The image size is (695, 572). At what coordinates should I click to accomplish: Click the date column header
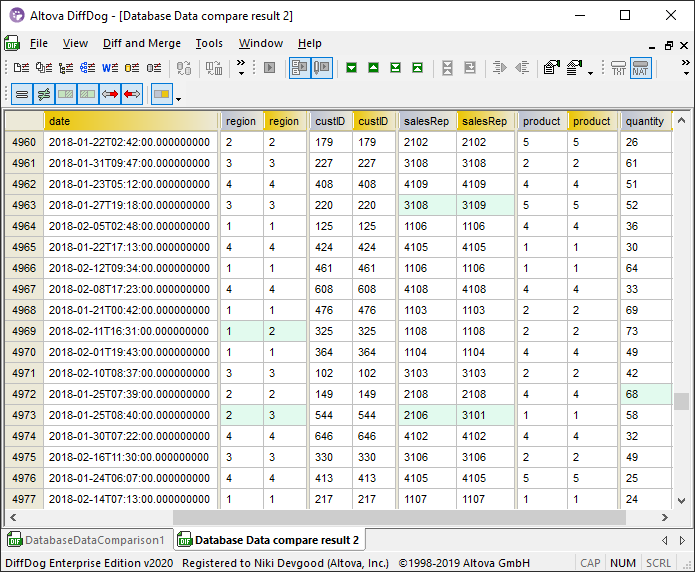pyautogui.click(x=130, y=121)
